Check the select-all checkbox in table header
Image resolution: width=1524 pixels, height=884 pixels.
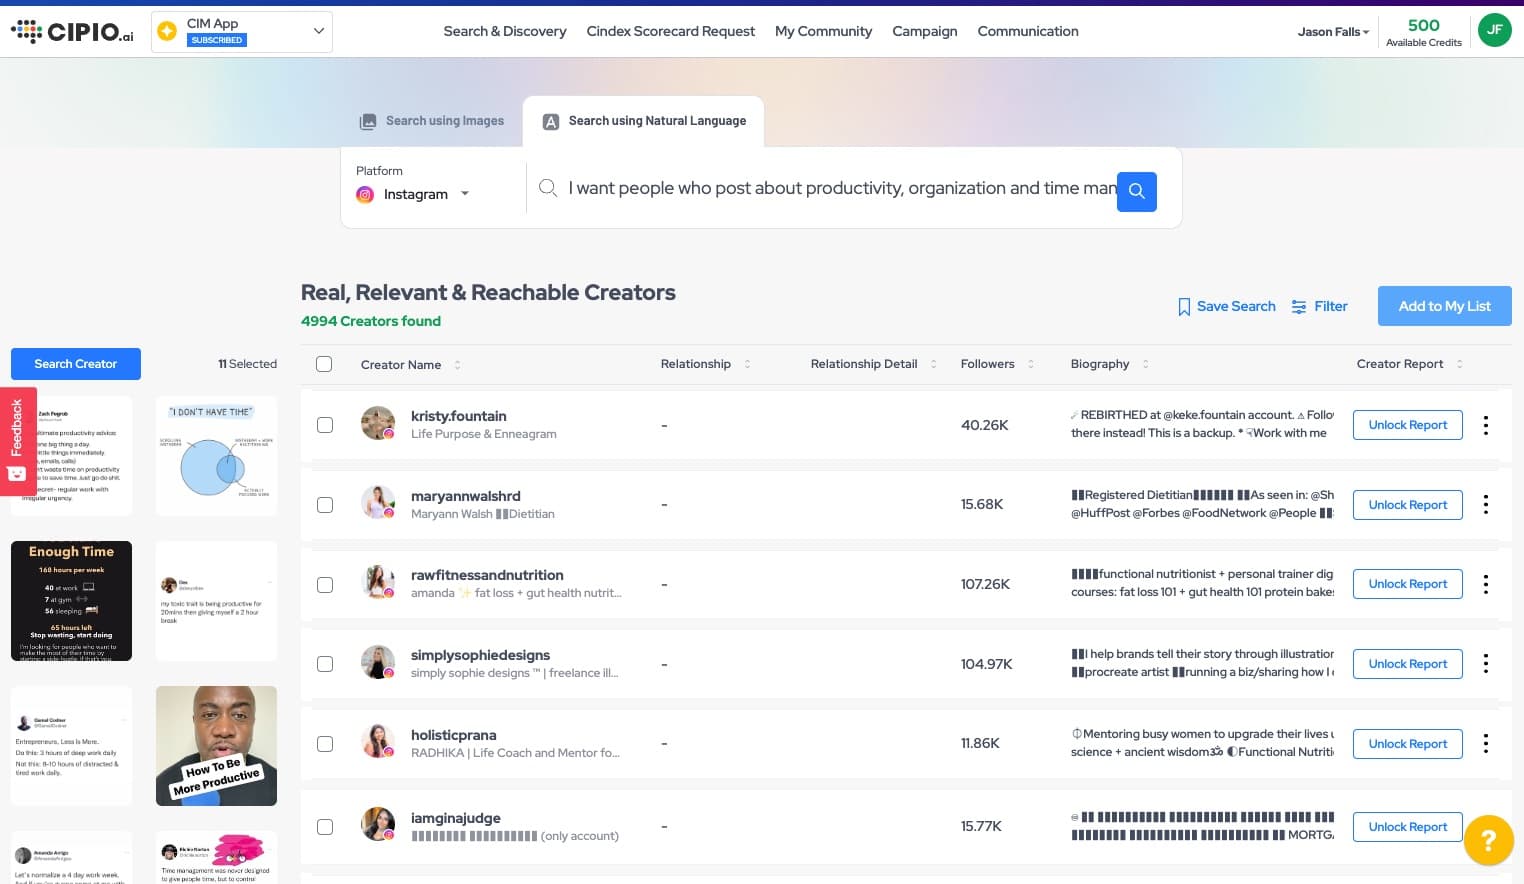click(324, 364)
